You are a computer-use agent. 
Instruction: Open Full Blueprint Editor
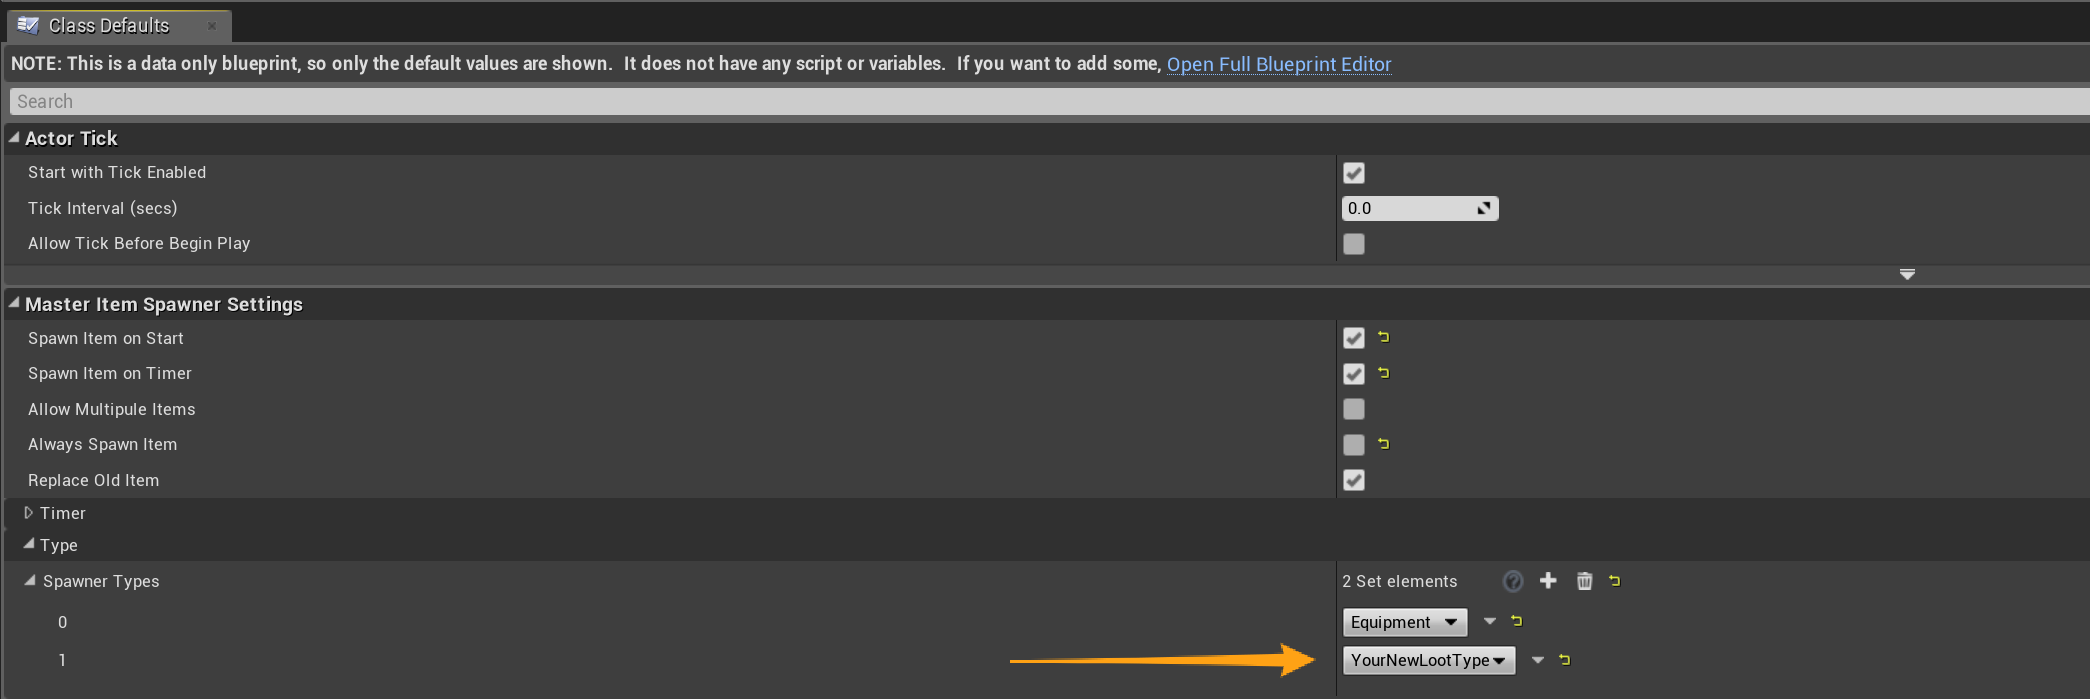tap(1278, 64)
